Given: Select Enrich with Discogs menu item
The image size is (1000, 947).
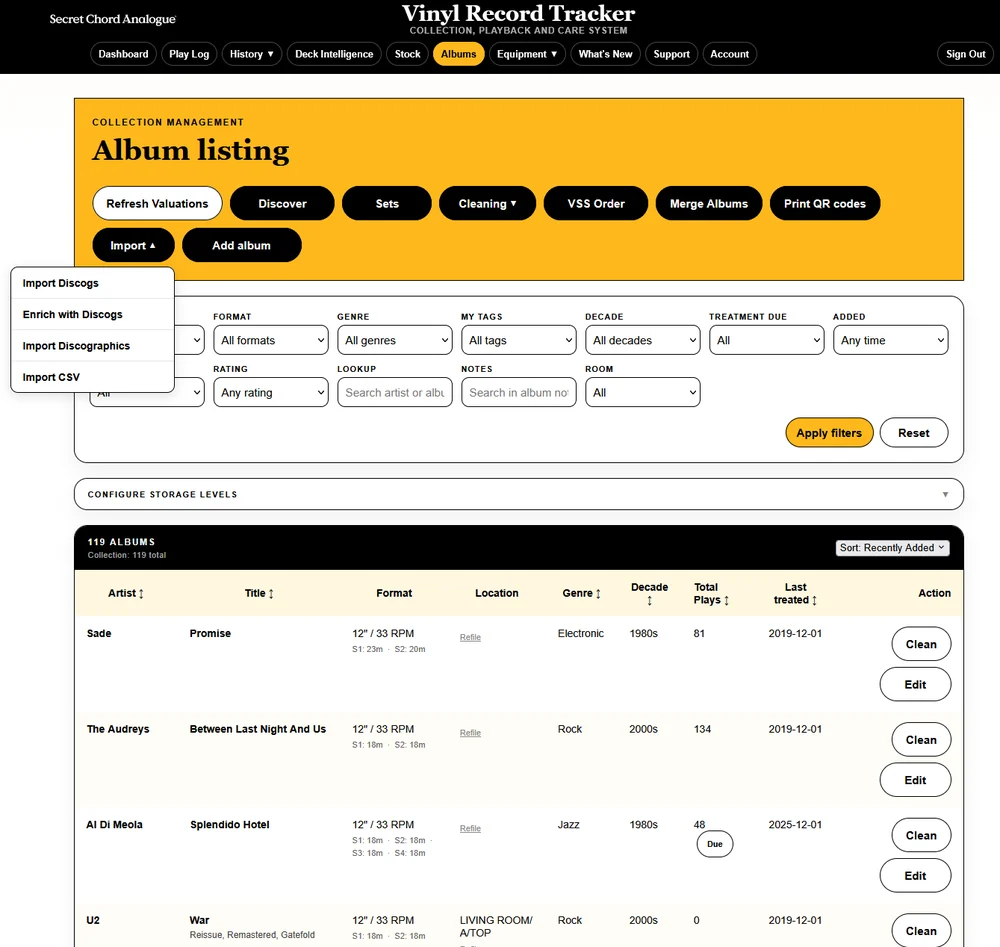Looking at the screenshot, I should (x=92, y=314).
